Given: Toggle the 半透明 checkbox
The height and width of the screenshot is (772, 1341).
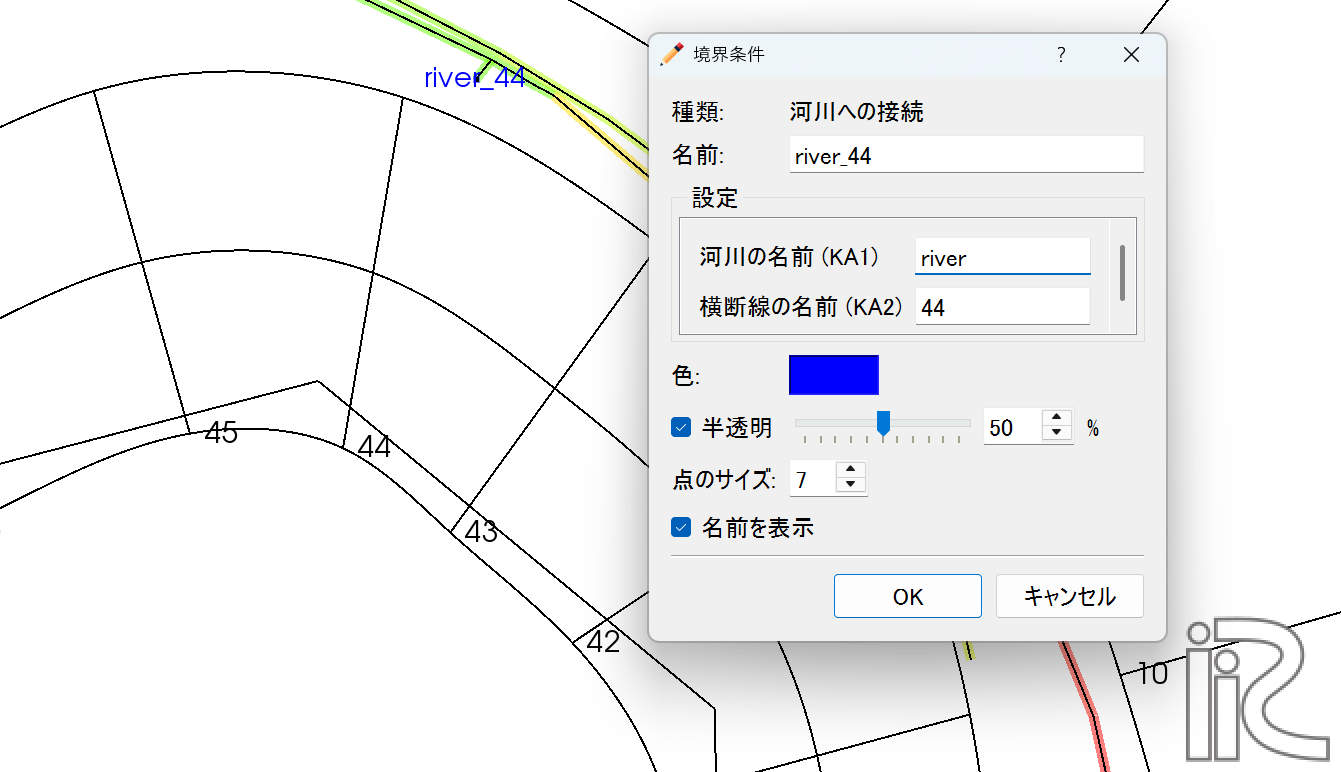Looking at the screenshot, I should (x=681, y=428).
